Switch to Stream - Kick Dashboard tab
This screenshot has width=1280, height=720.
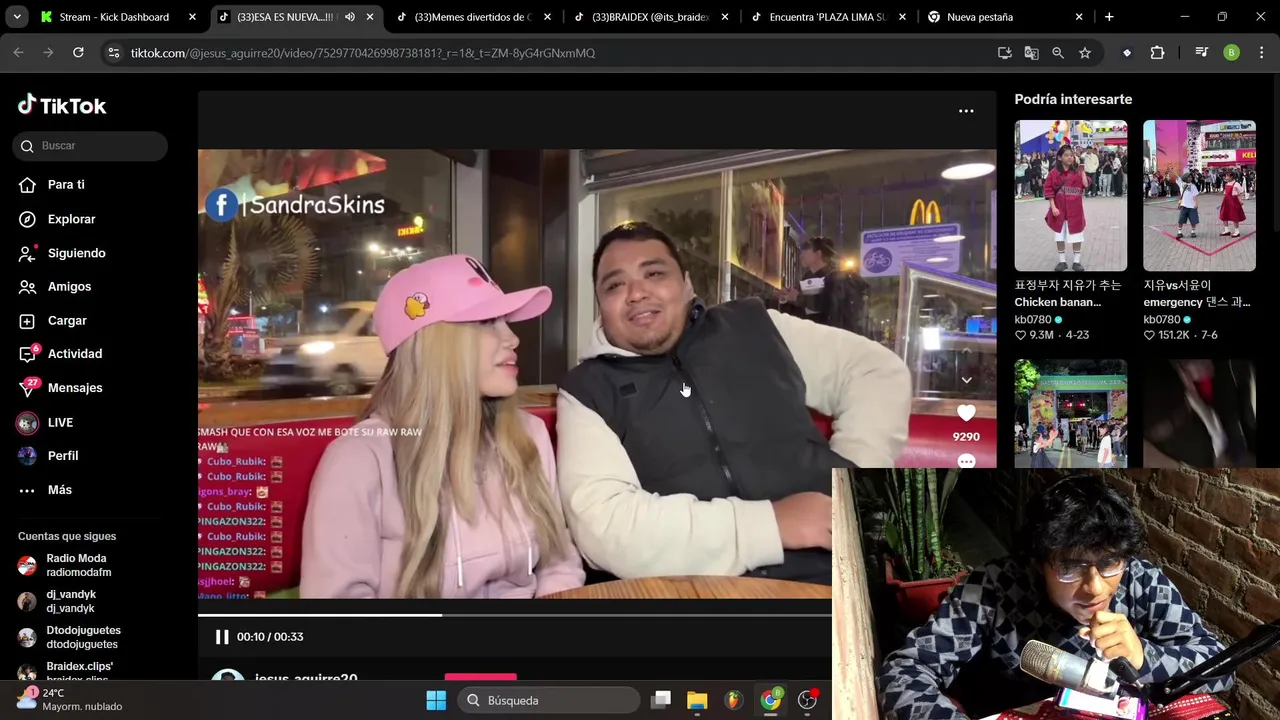(114, 17)
